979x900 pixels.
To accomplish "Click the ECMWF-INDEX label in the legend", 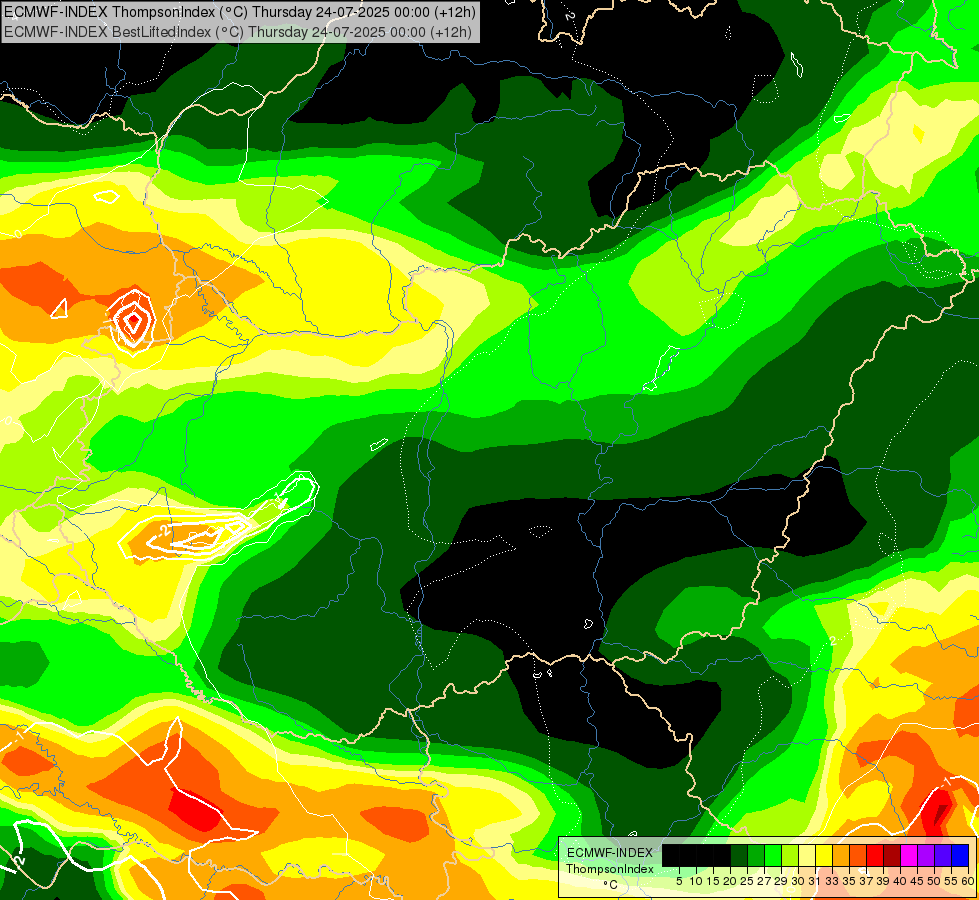I will tap(610, 853).
